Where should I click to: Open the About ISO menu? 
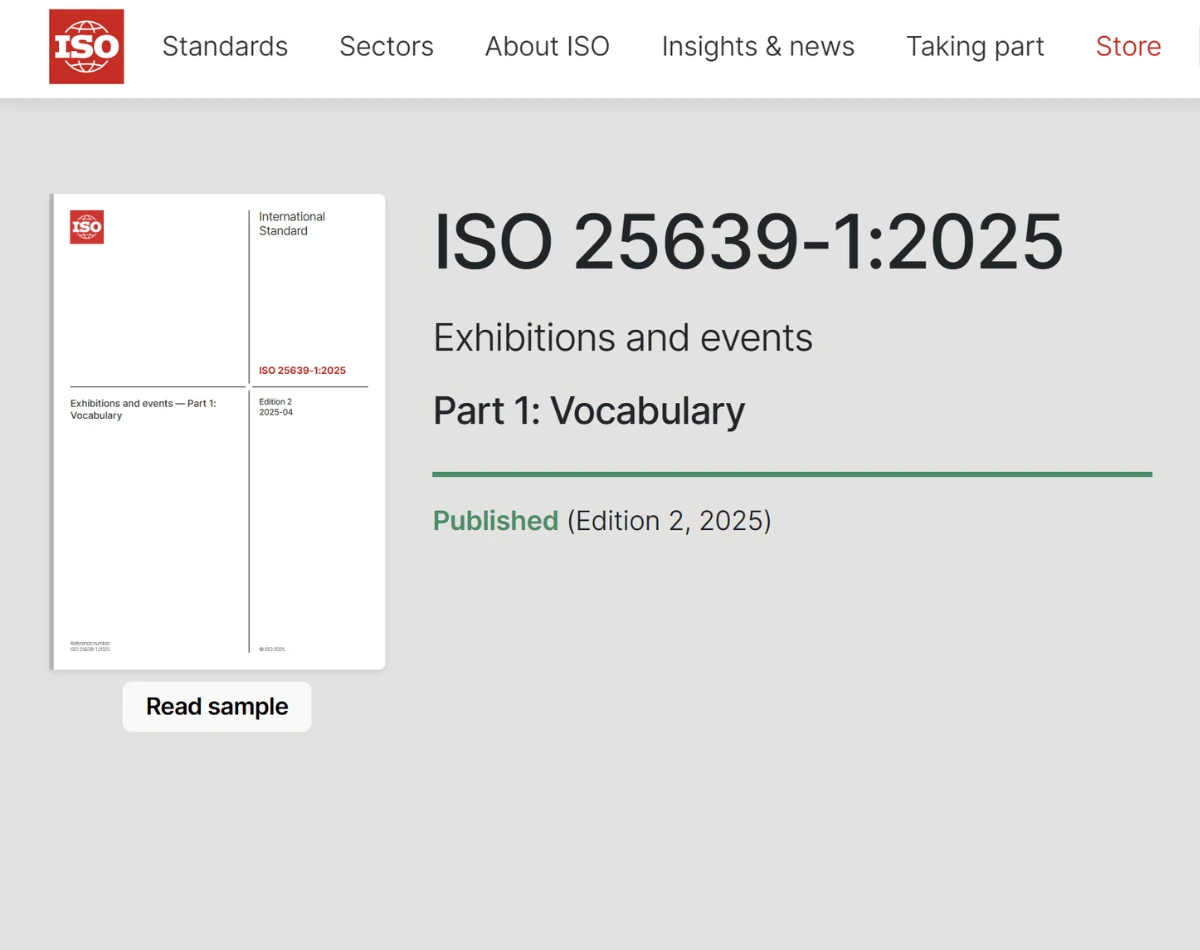(x=547, y=47)
